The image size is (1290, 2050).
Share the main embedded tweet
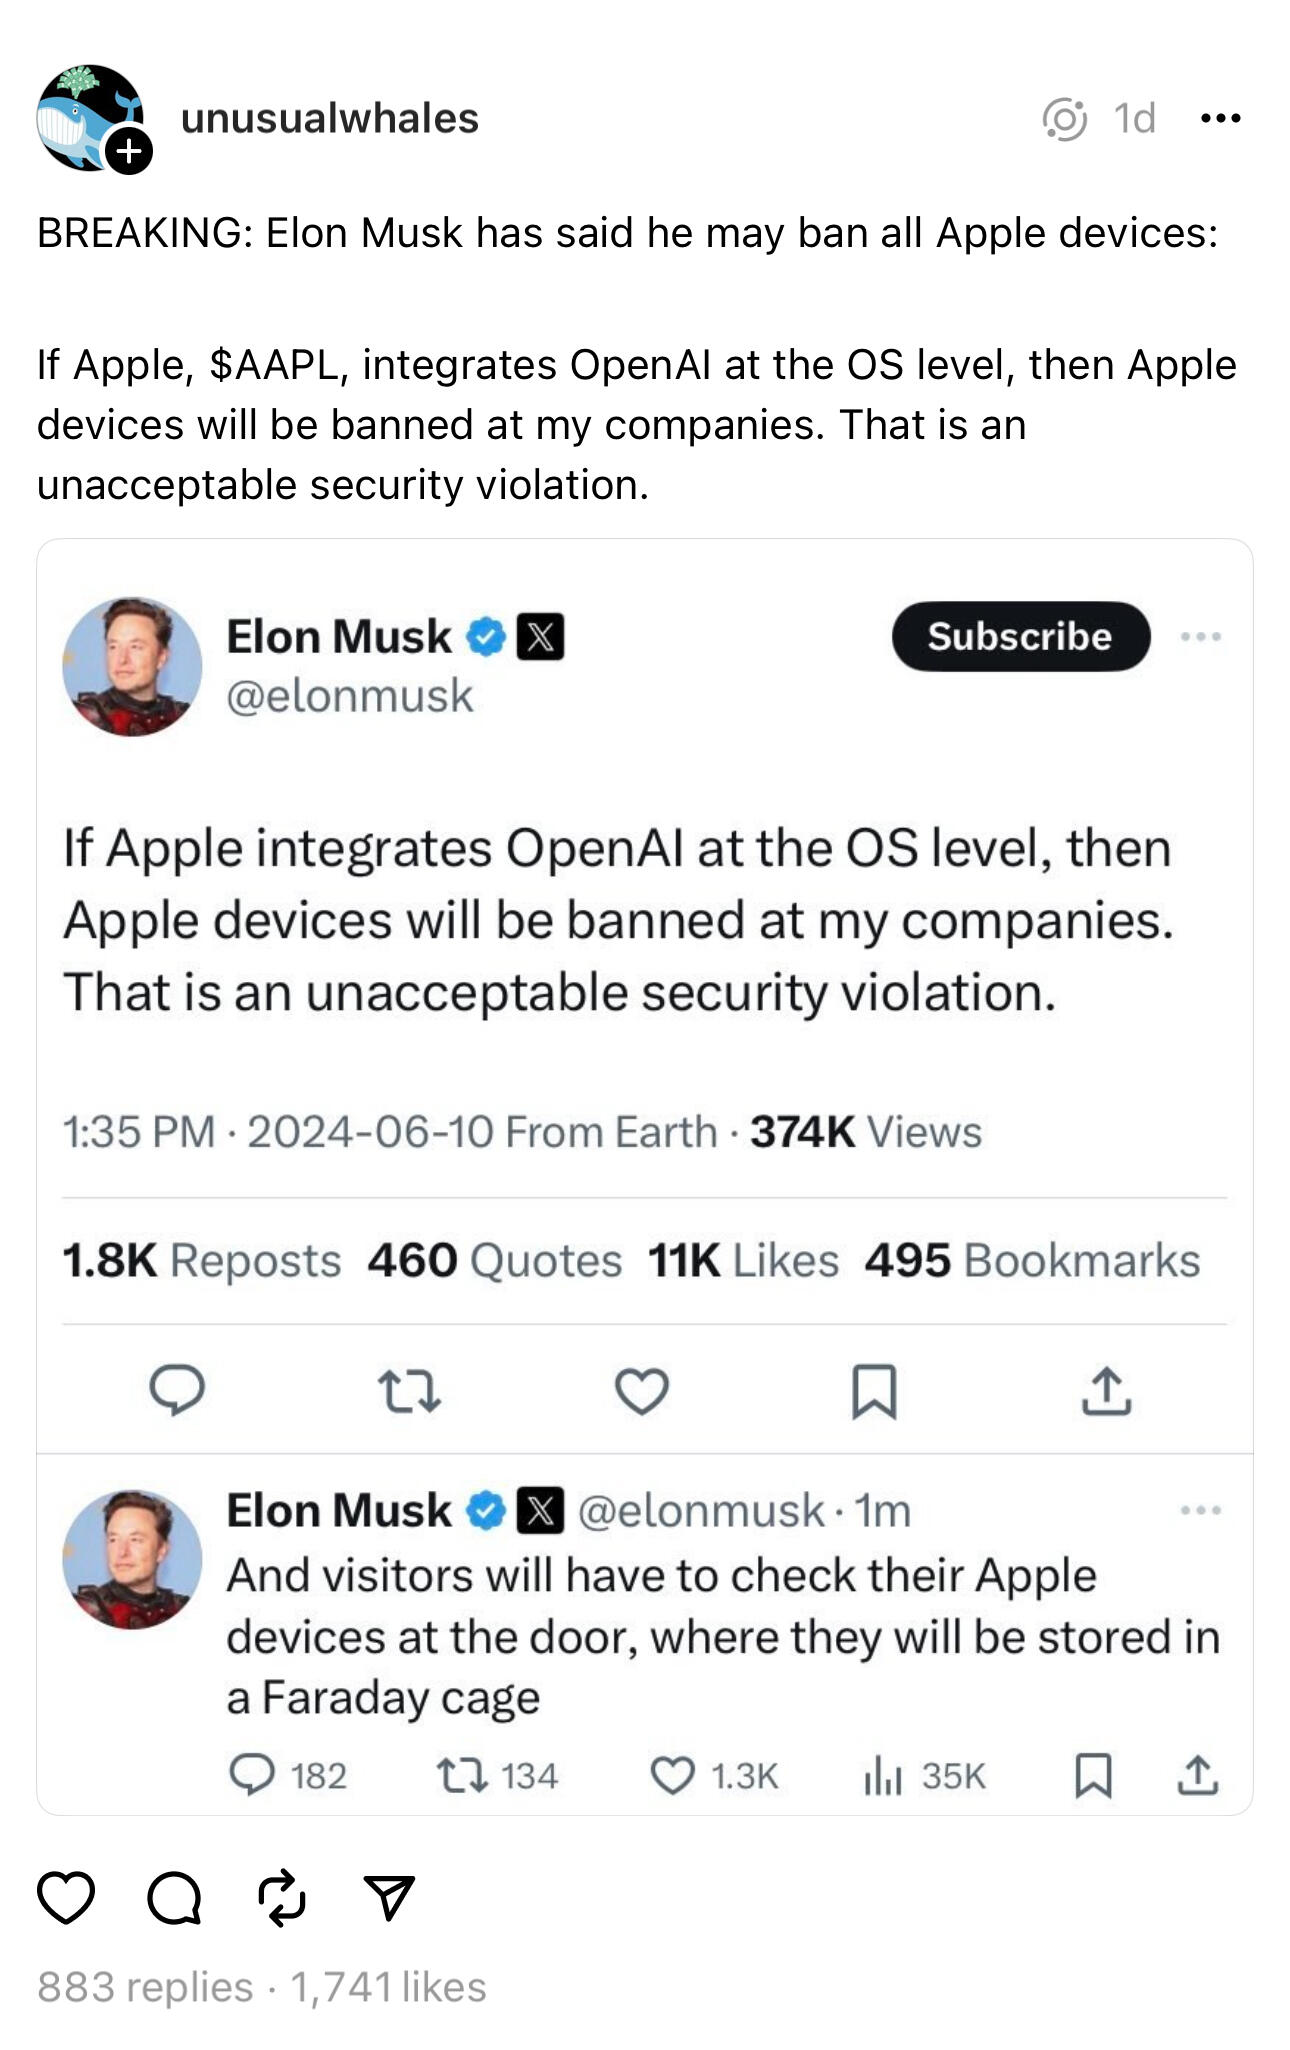(1106, 1391)
